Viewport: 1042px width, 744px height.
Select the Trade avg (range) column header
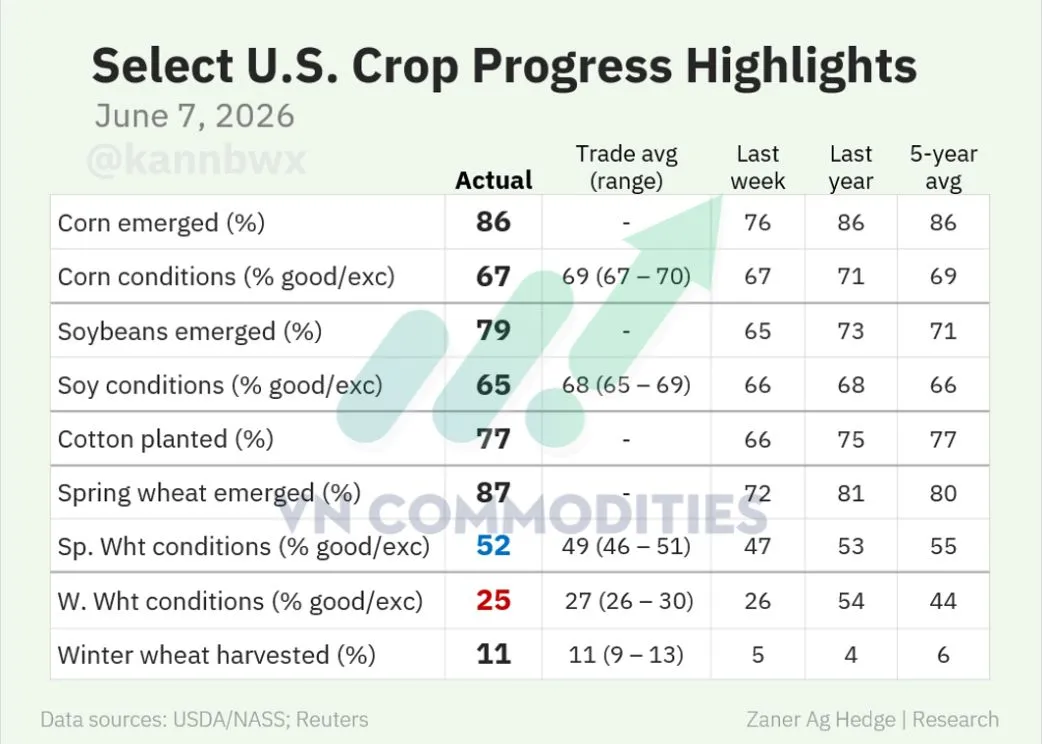coord(626,167)
